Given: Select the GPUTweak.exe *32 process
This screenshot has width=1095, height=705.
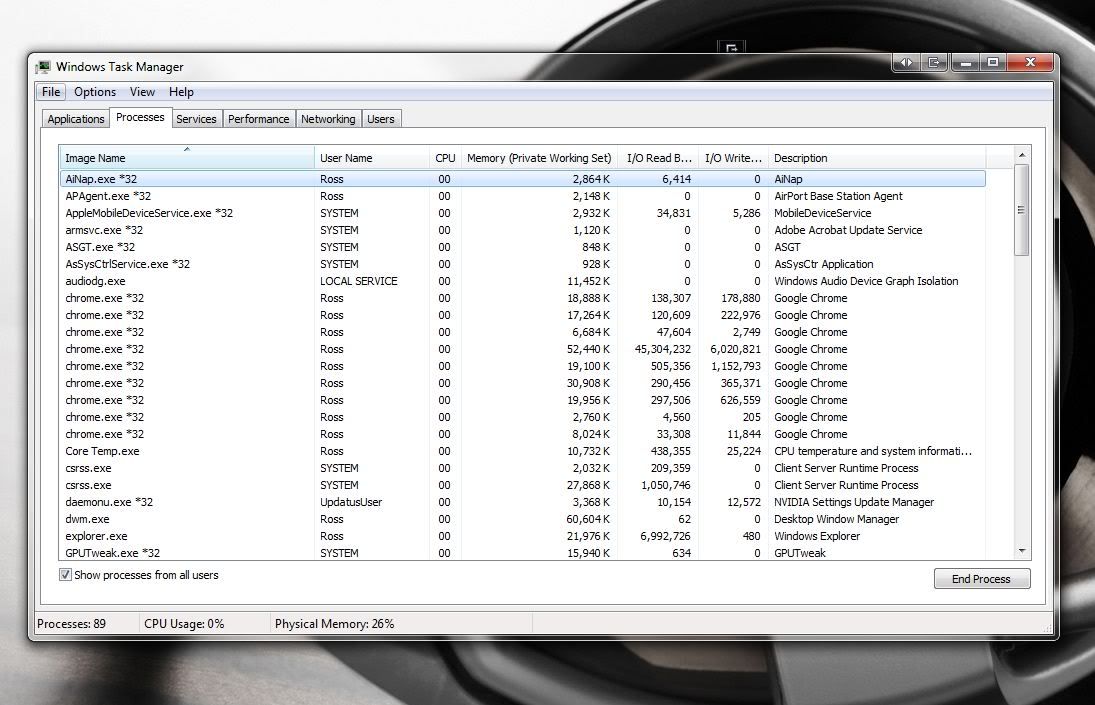Looking at the screenshot, I should [522, 553].
